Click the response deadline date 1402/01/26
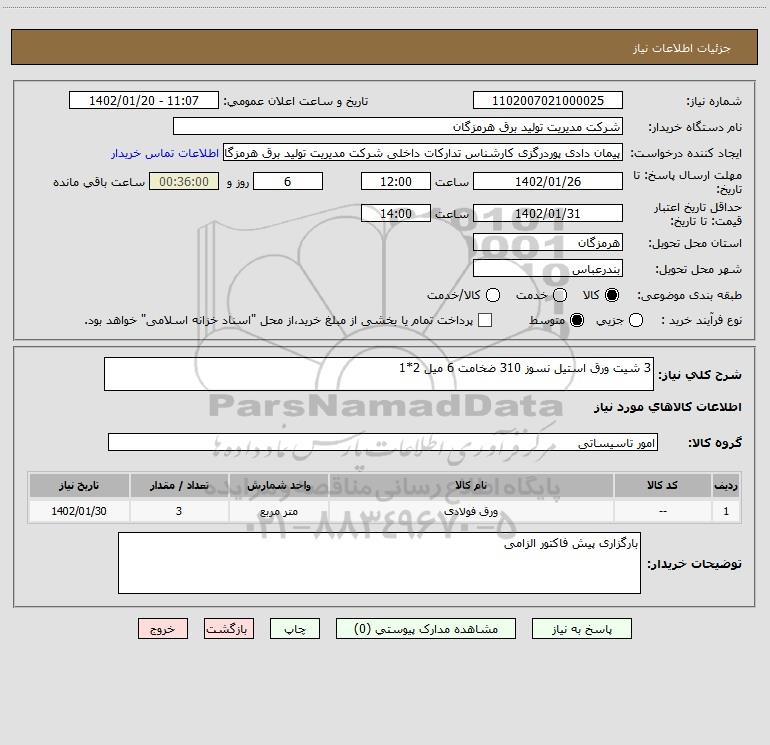The image size is (770, 745). pos(548,182)
